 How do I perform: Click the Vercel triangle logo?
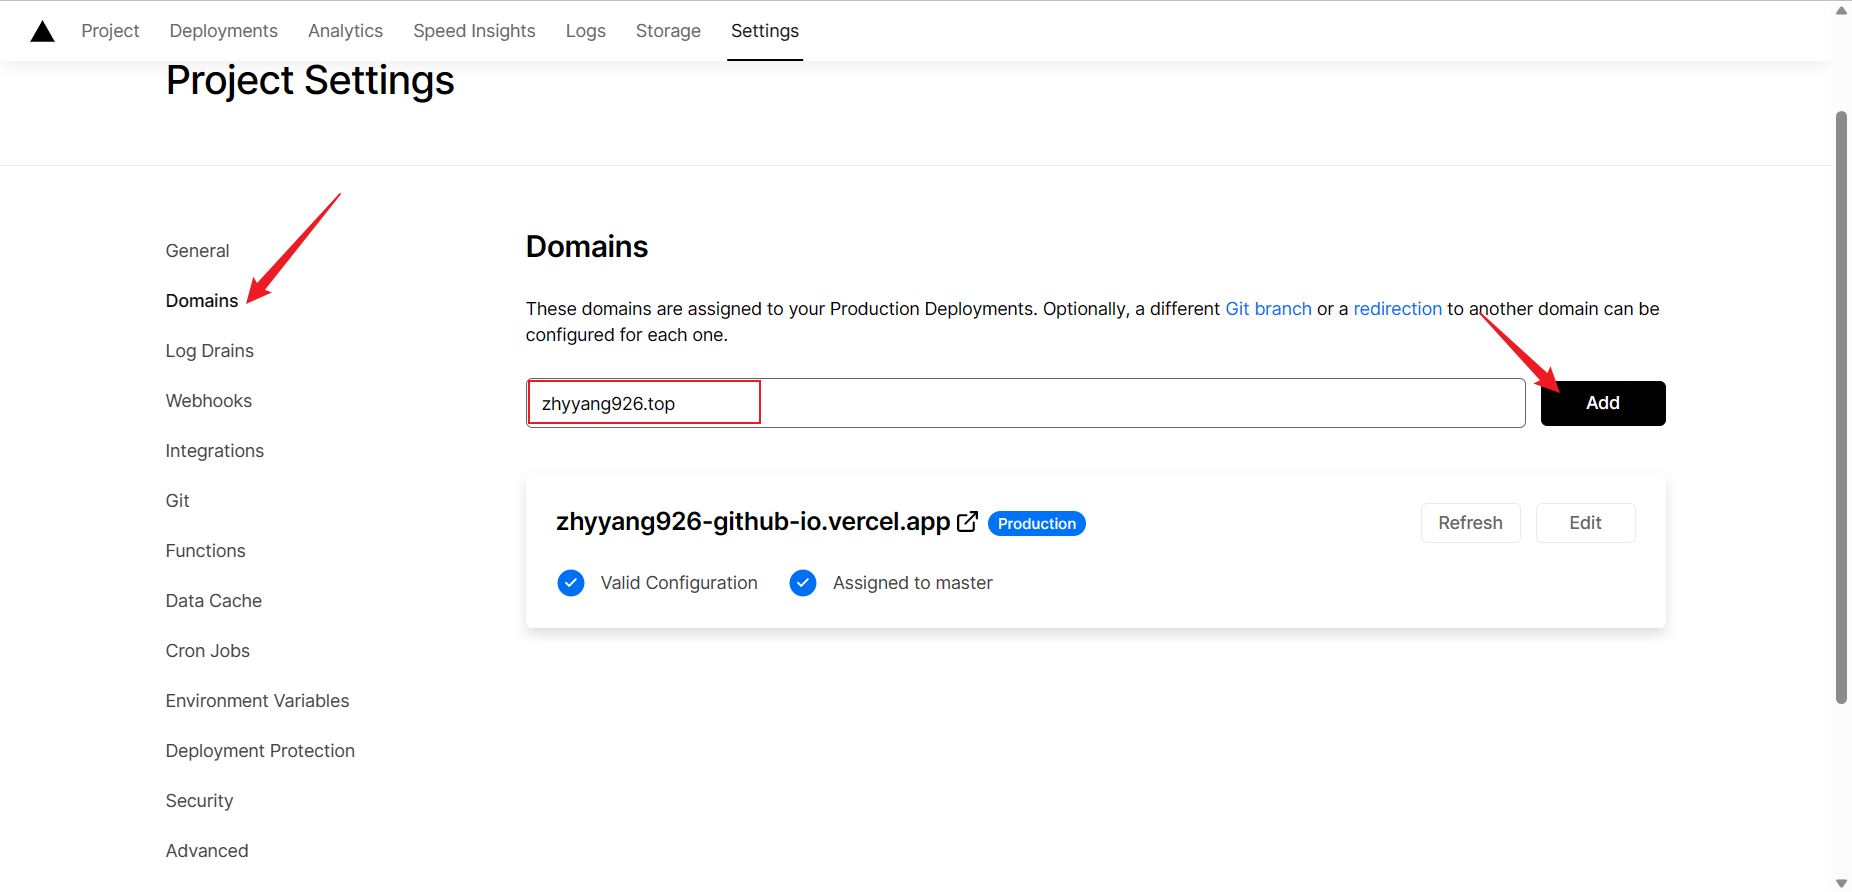tap(42, 32)
